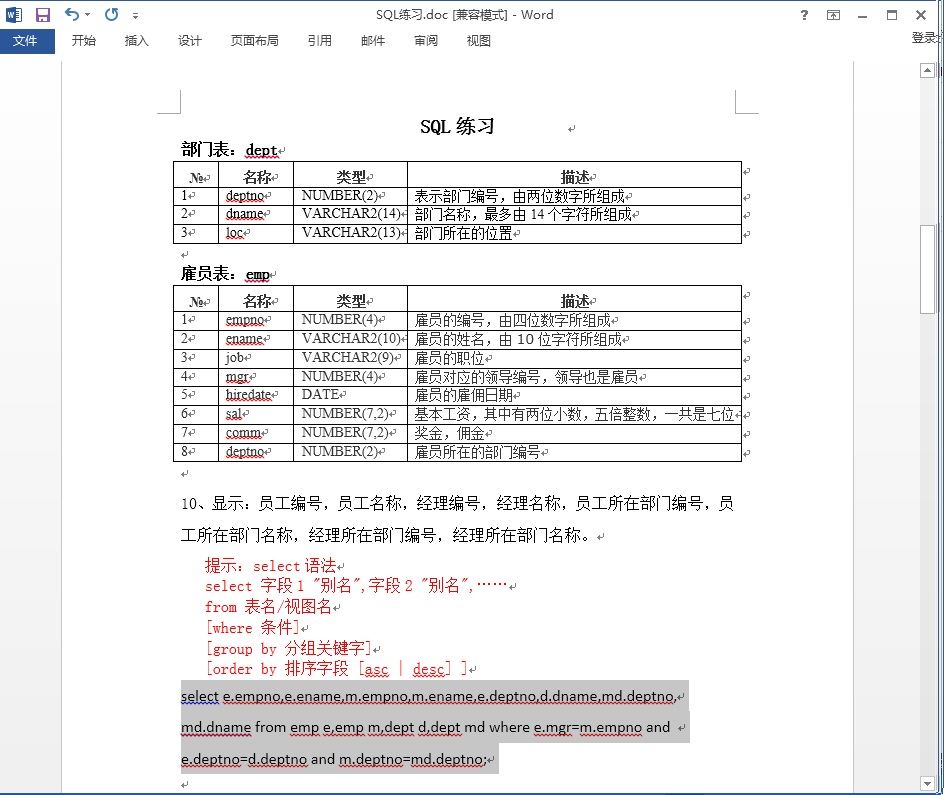Open Customize Quick Access Toolbar dropdown
This screenshot has height=795, width=944.
coord(135,16)
